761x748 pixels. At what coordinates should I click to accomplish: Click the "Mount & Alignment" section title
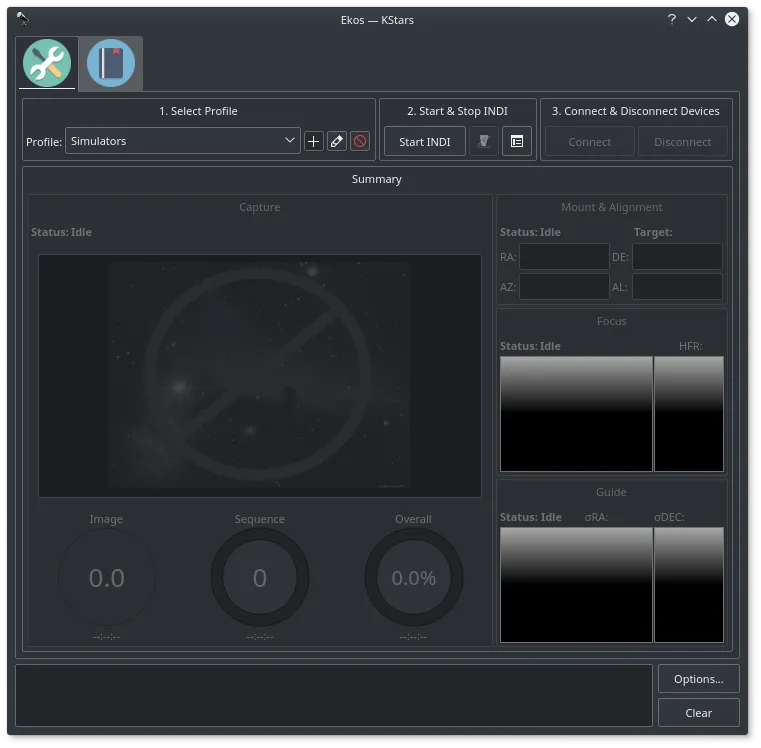612,207
